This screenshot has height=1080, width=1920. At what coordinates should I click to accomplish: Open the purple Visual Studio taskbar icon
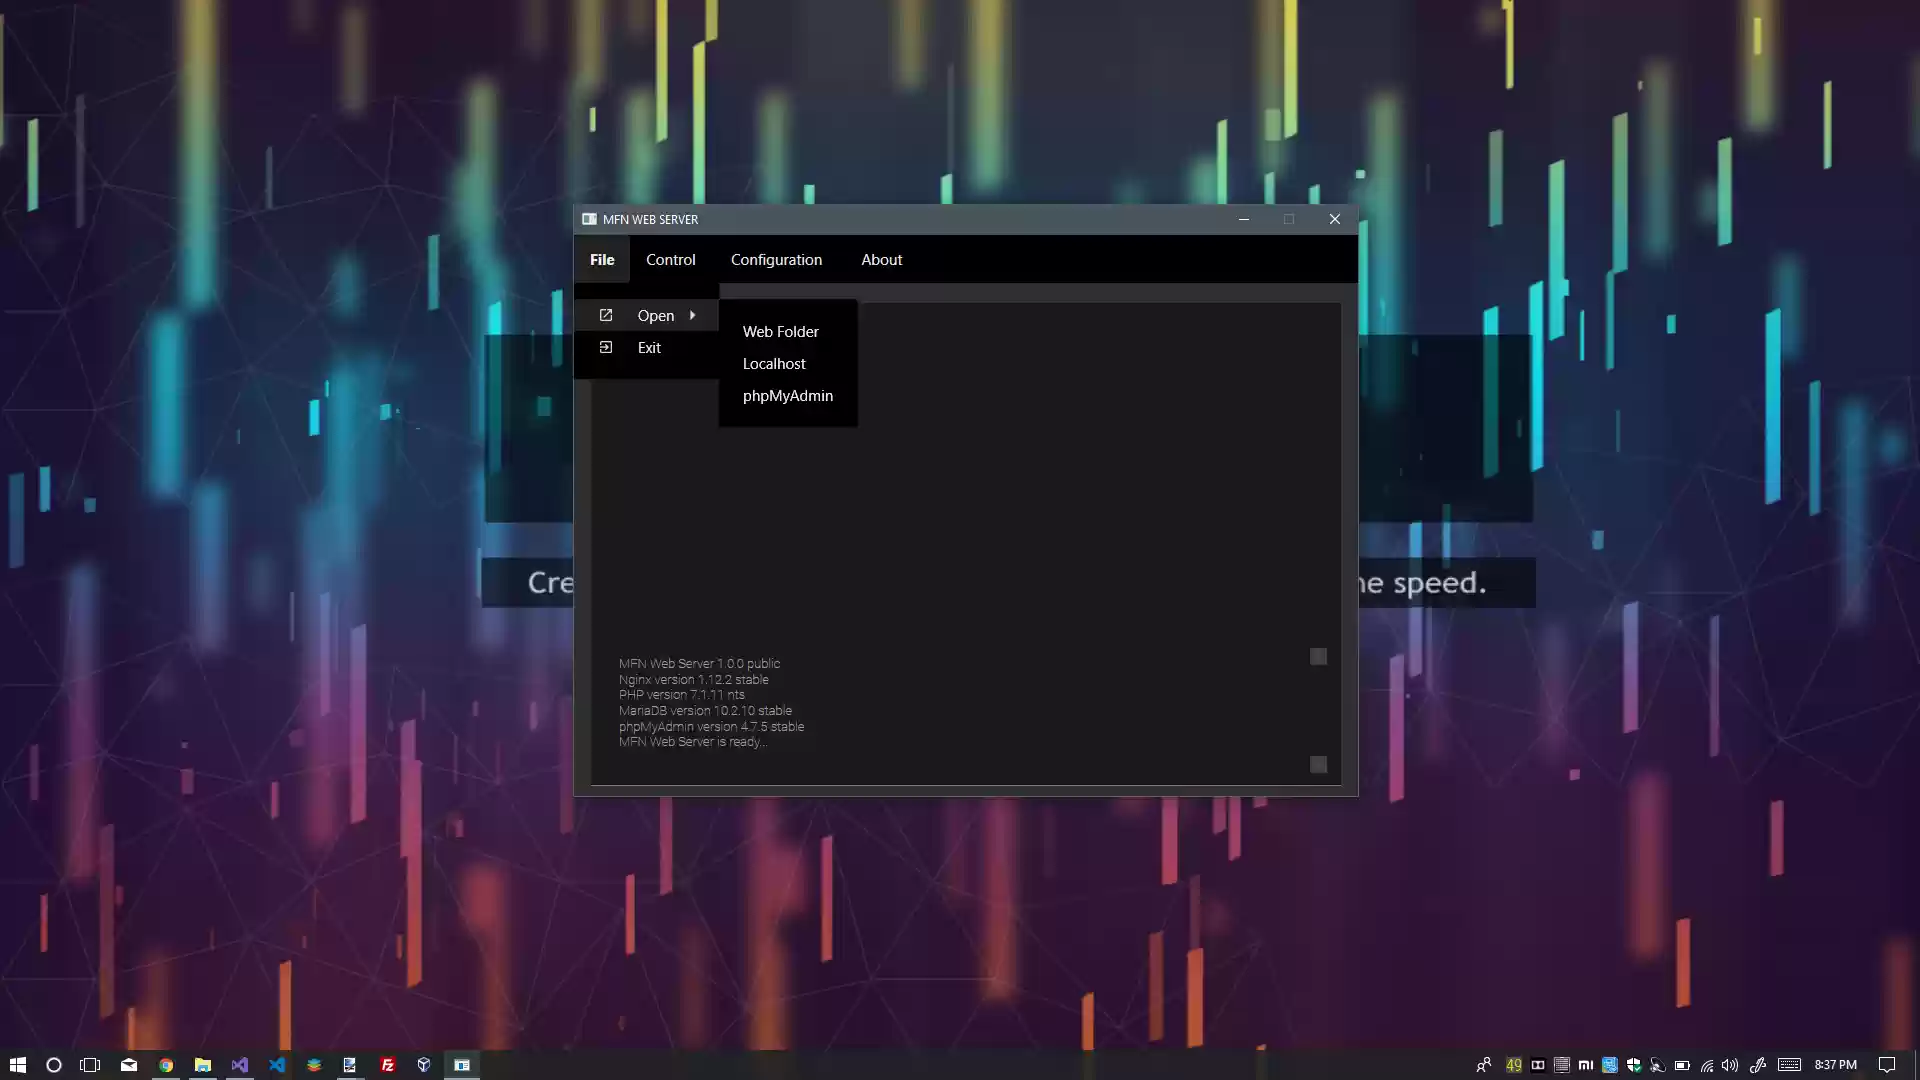[240, 1065]
